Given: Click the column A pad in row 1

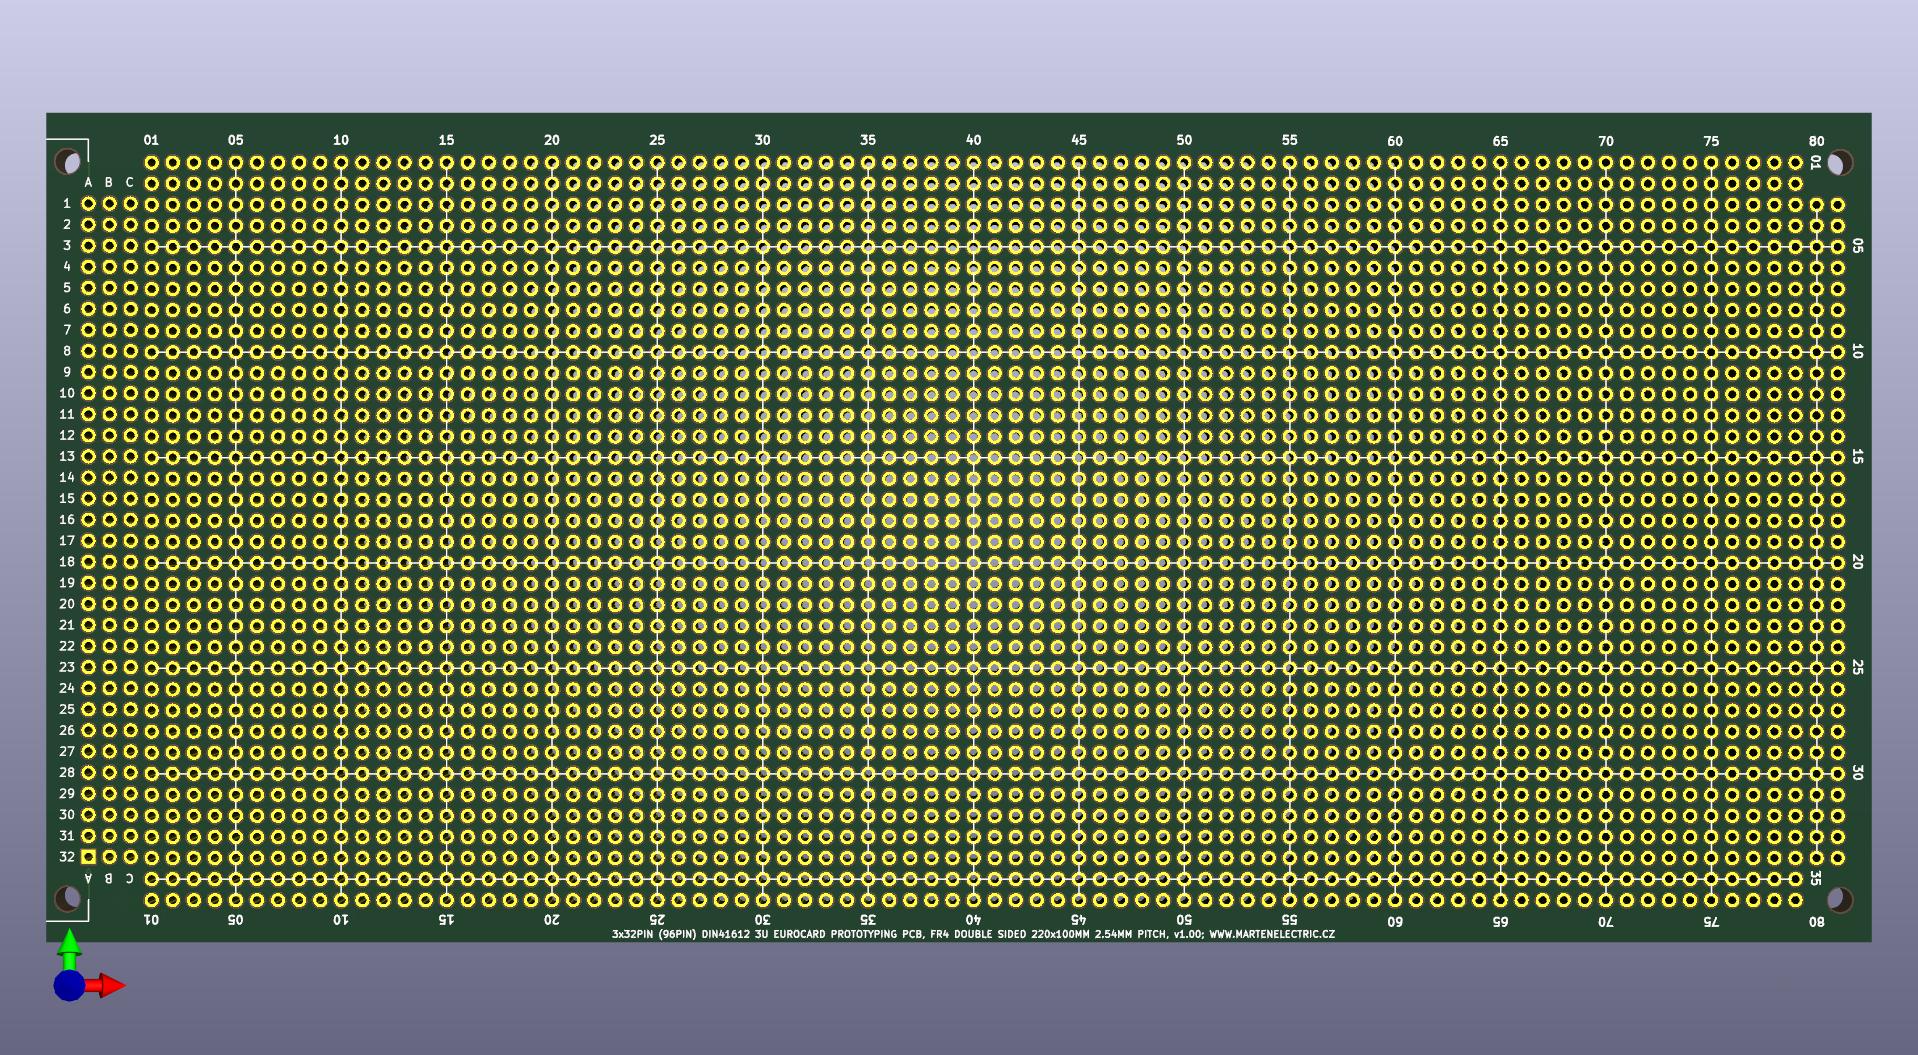Looking at the screenshot, I should [88, 204].
